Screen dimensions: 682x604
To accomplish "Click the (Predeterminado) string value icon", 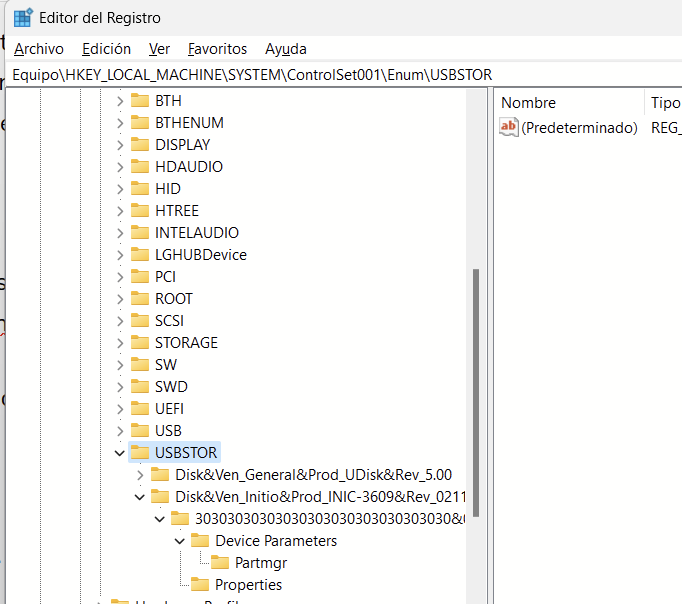I will [x=509, y=127].
